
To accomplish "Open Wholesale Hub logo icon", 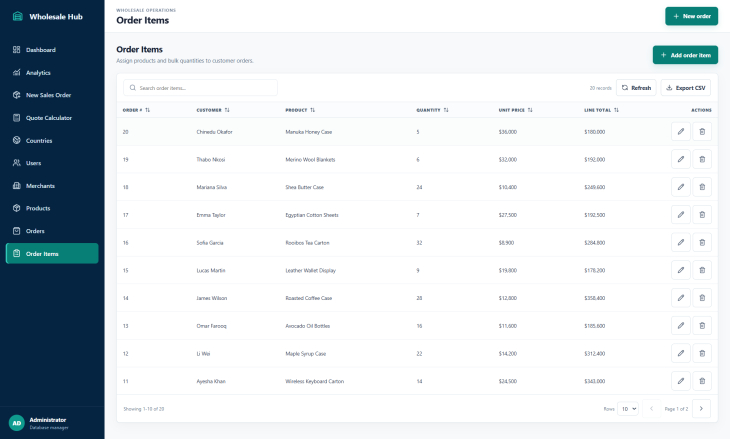I will [x=18, y=16].
